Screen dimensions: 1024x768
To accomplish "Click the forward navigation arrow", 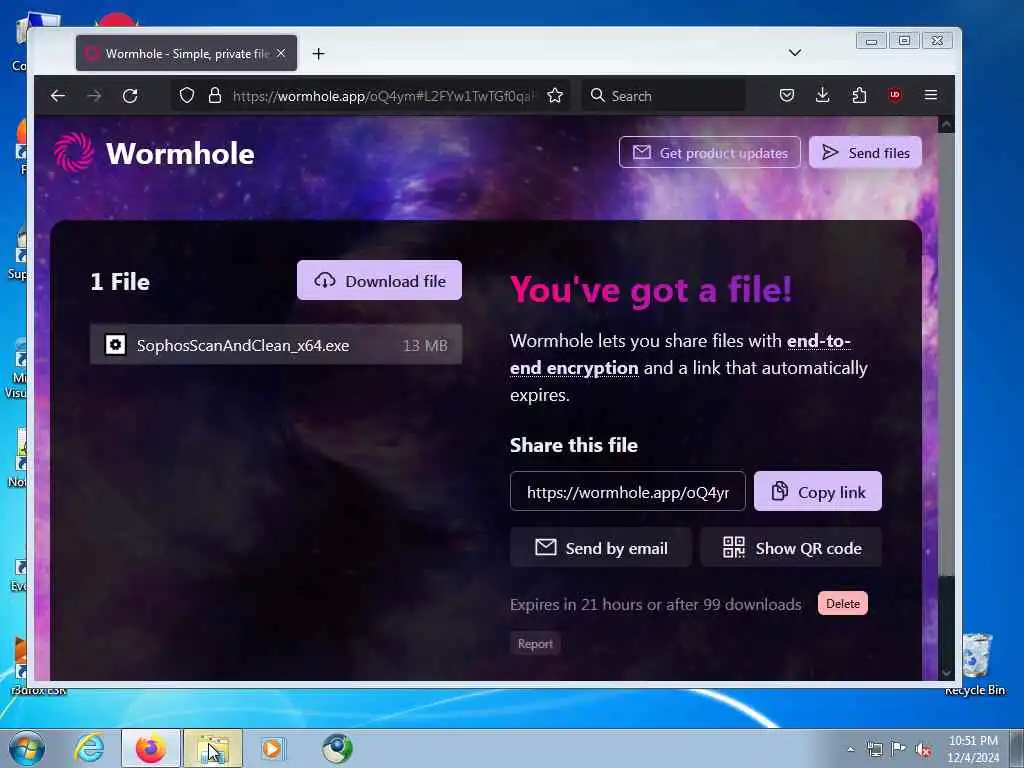I will click(x=94, y=96).
